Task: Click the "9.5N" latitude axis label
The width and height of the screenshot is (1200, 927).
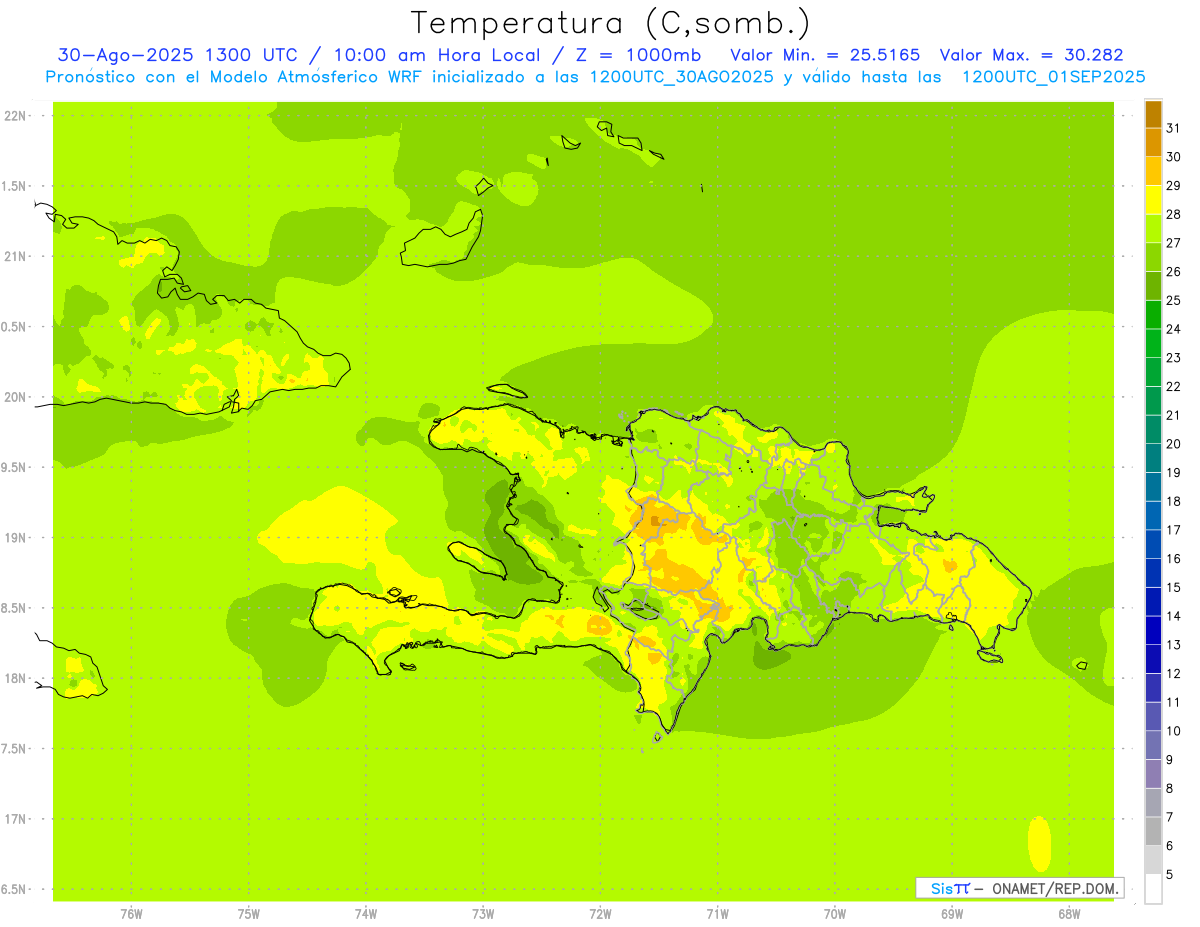Action: click(x=15, y=467)
